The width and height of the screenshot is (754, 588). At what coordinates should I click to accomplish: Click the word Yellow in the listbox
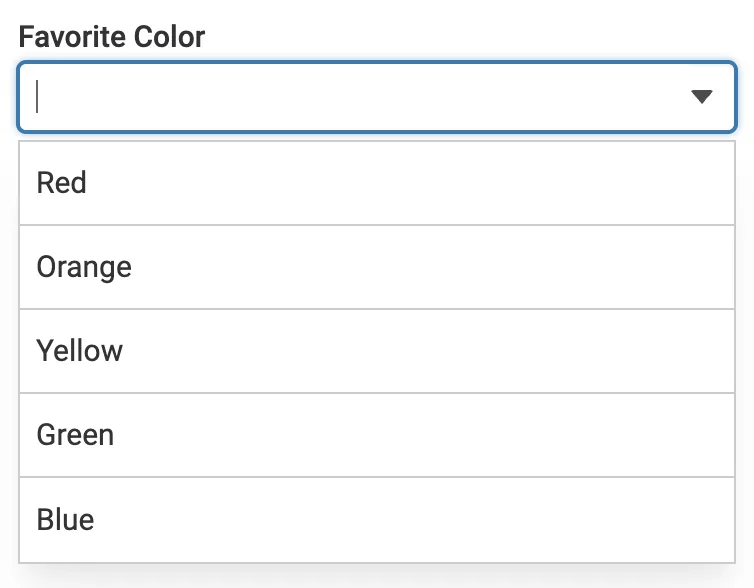point(80,351)
